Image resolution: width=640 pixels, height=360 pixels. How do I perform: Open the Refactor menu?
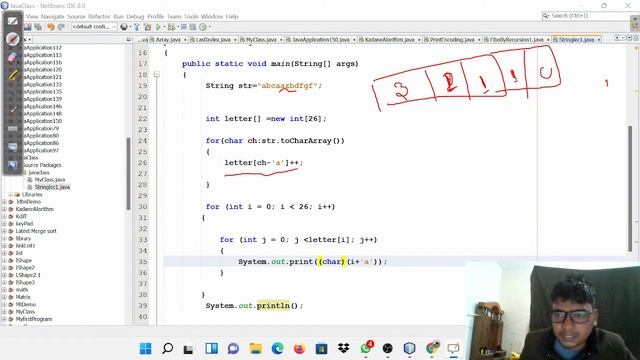99,17
